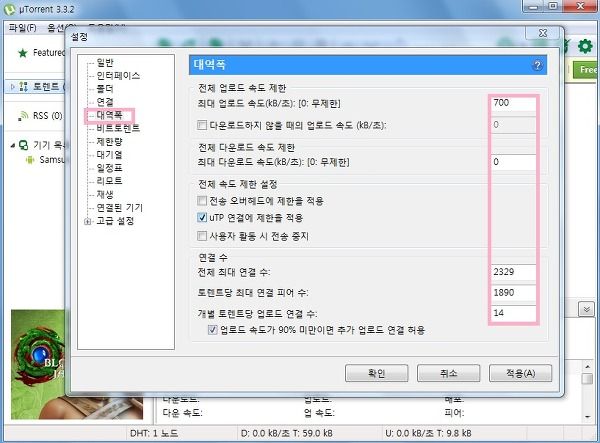Image resolution: width=600 pixels, height=443 pixels.
Task: Click the 다운 속도: label in the info pane
Action: (x=182, y=413)
